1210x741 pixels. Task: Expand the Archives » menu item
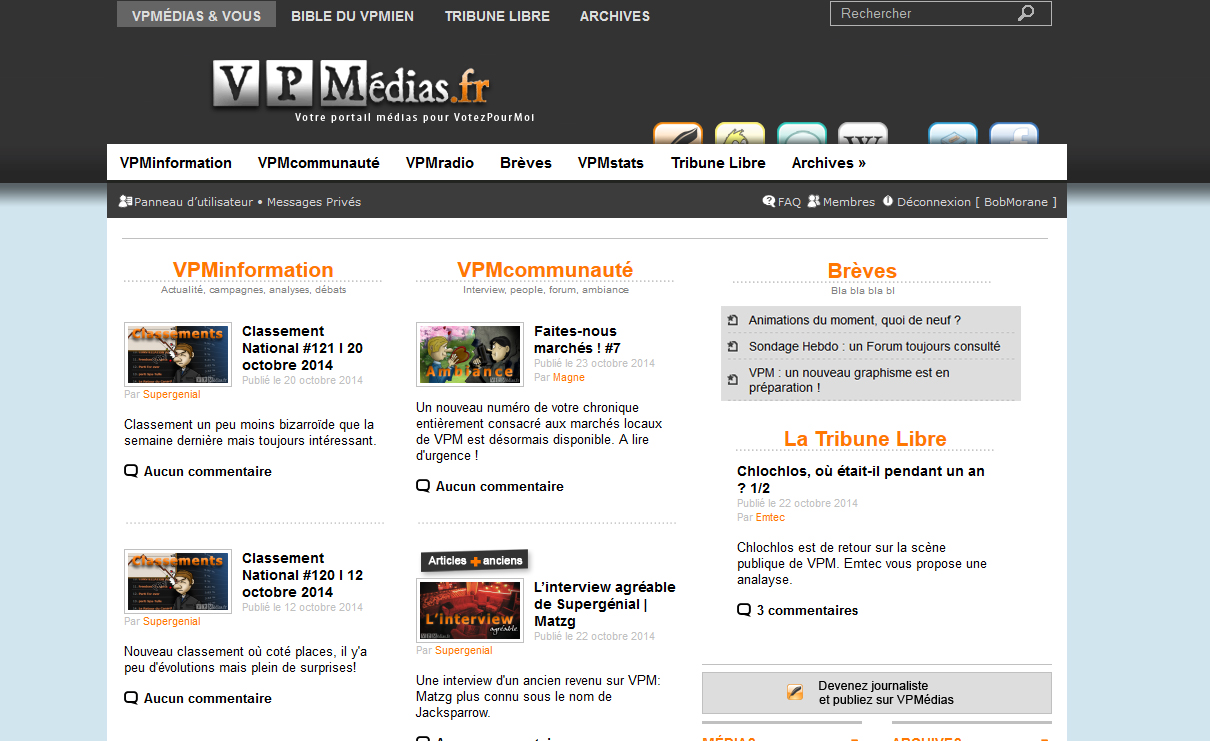829,163
